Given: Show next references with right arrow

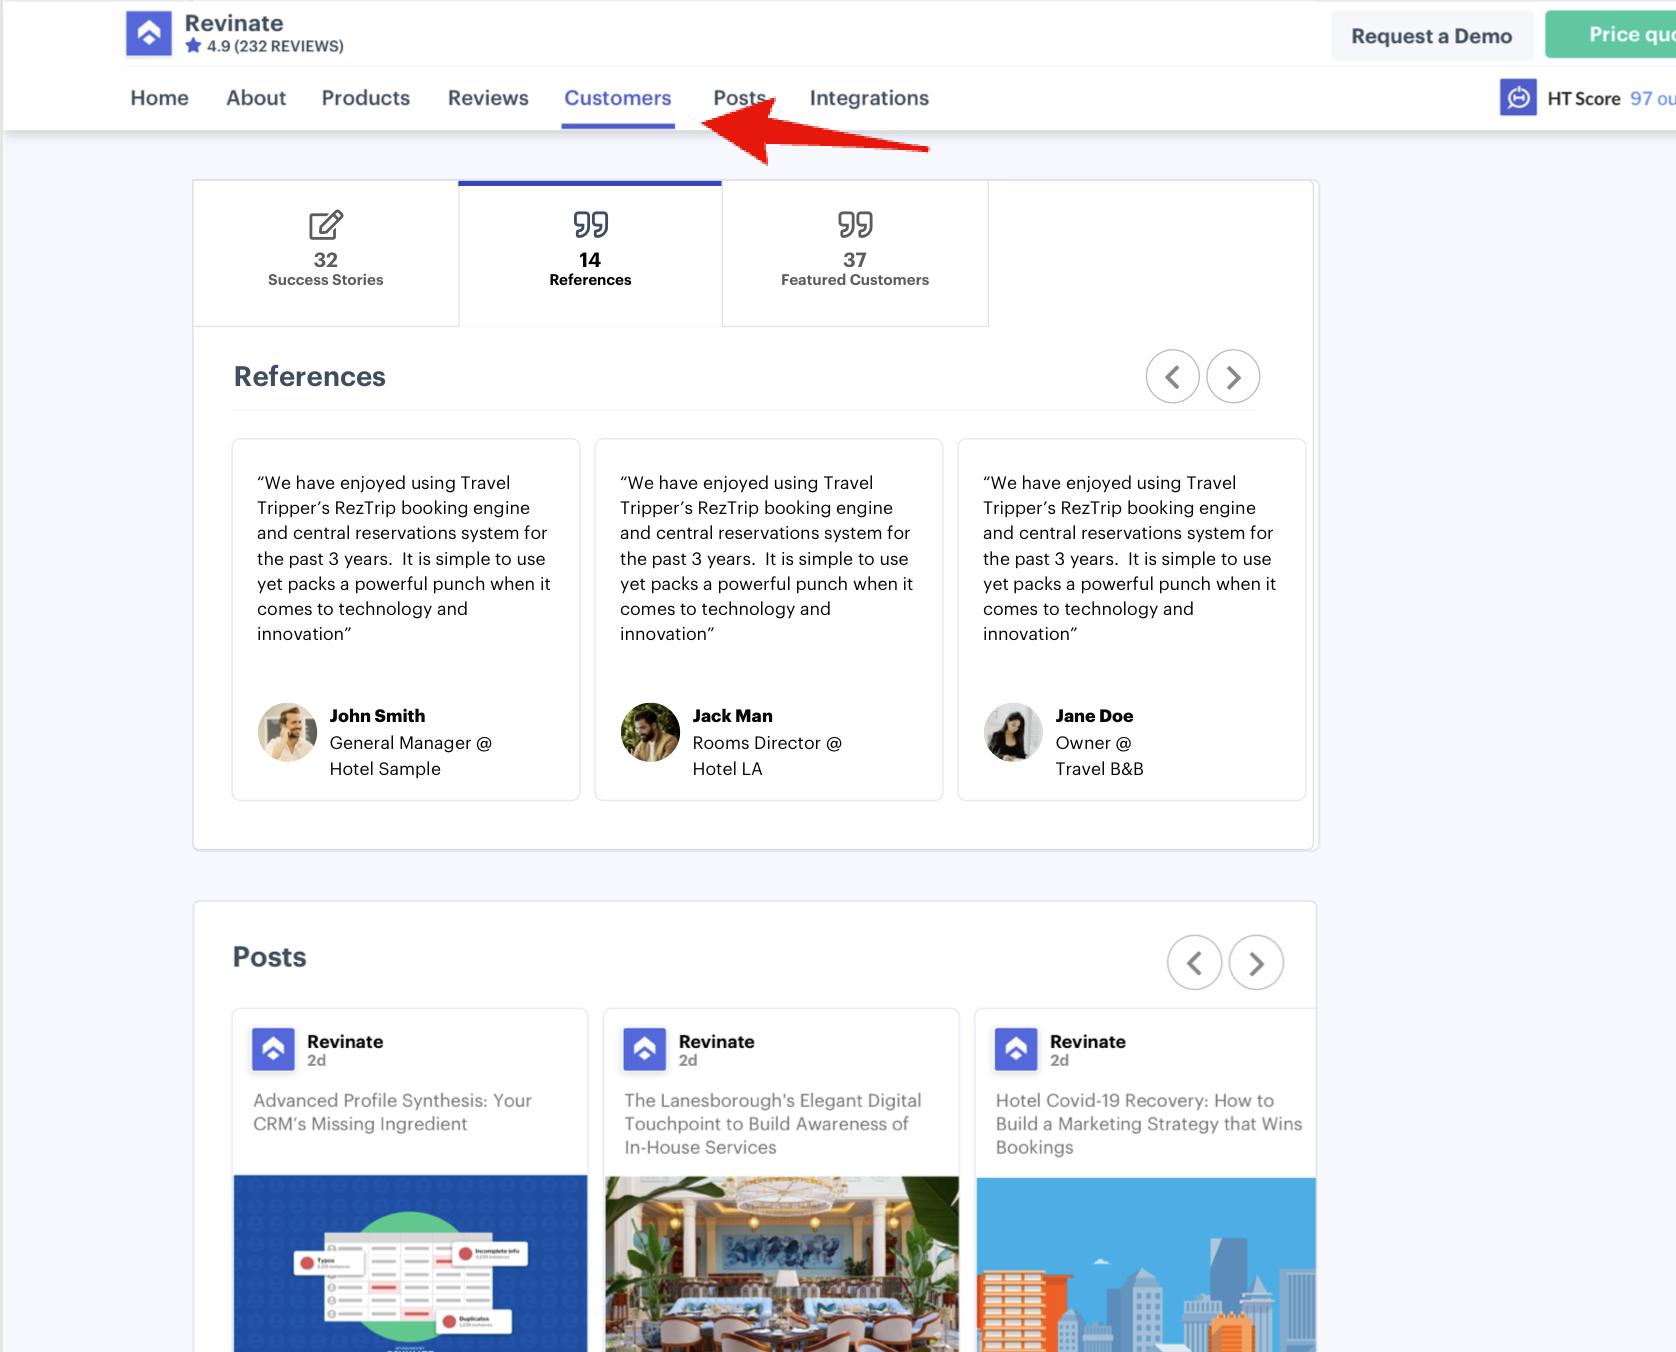Looking at the screenshot, I should pos(1233,377).
